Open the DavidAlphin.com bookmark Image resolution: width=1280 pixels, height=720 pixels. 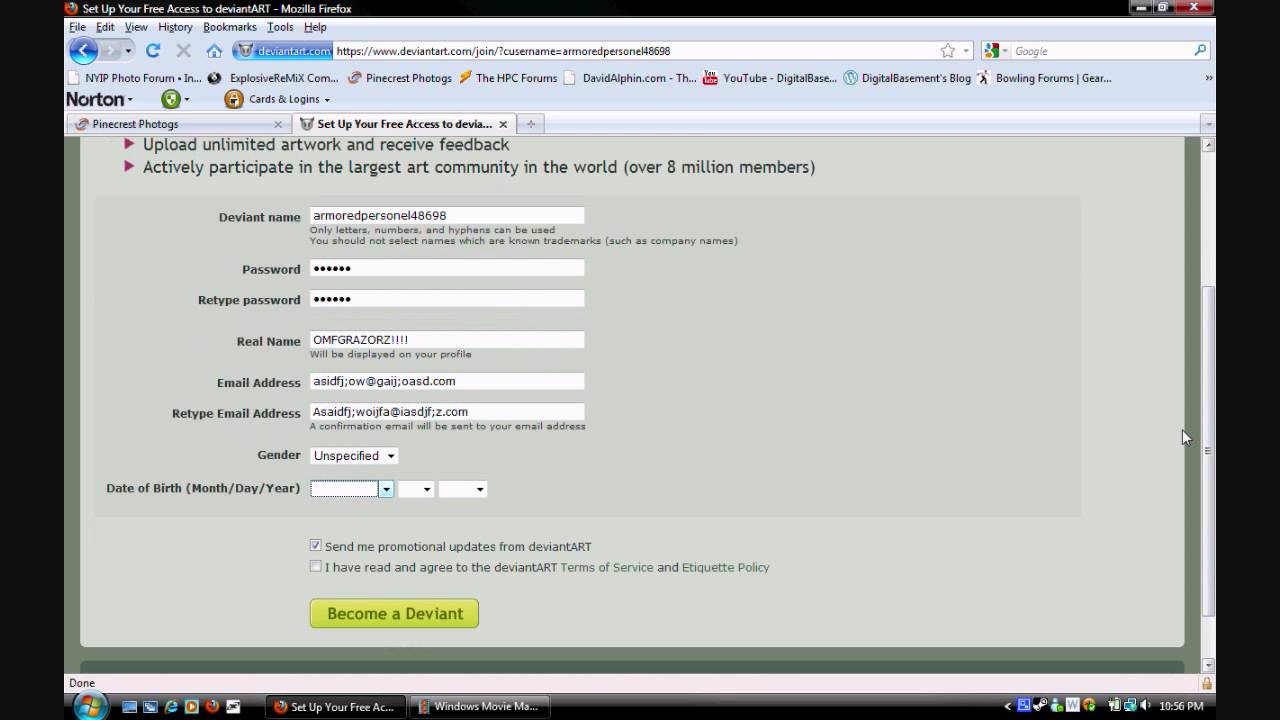pos(630,78)
